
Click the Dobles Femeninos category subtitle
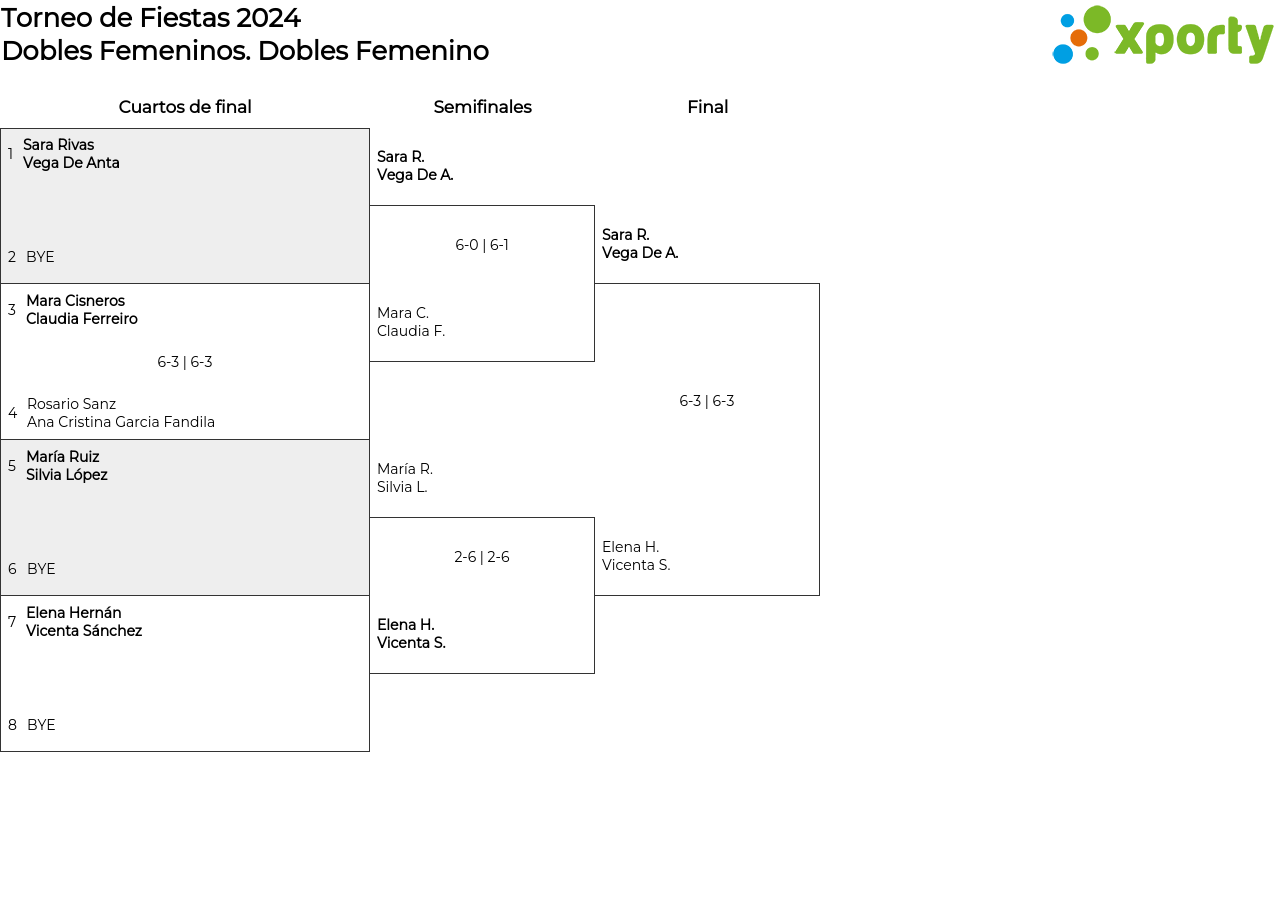(x=245, y=51)
